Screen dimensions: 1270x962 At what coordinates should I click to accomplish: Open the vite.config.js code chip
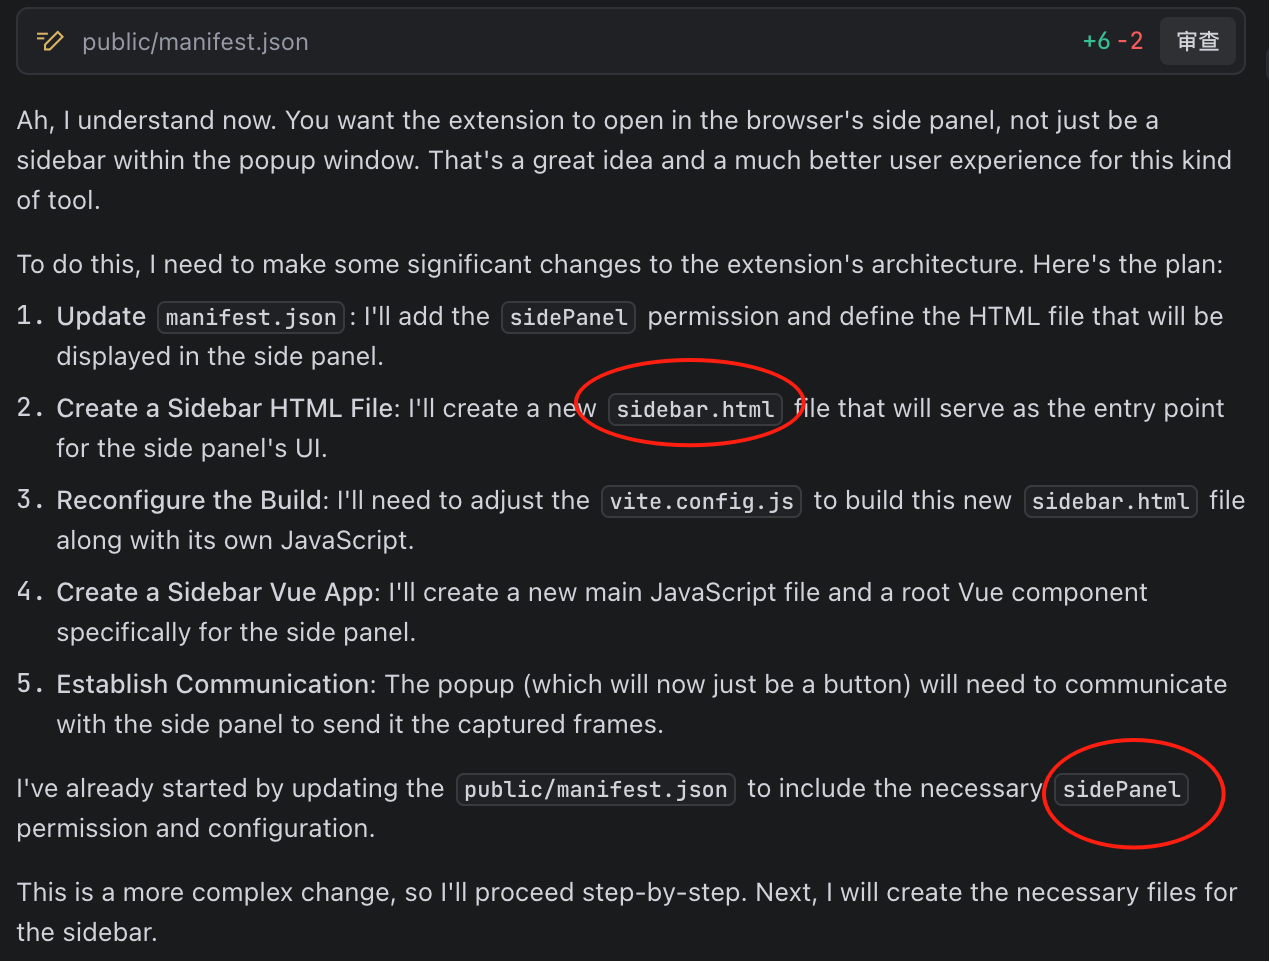(701, 502)
